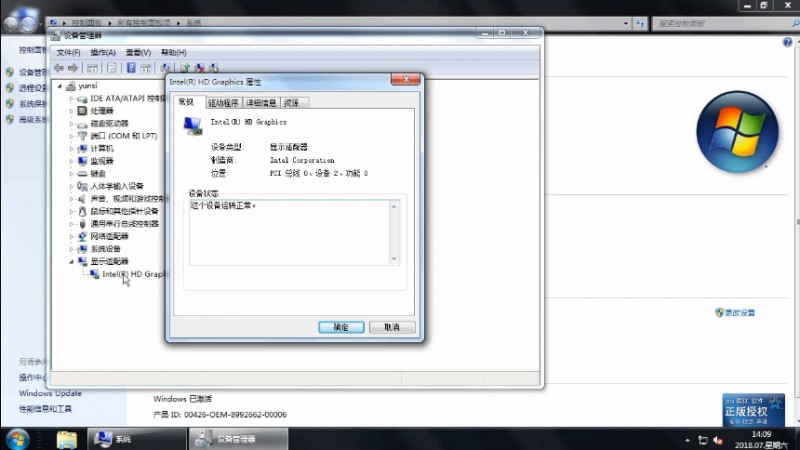Select the 常规 tab
Image resolution: width=800 pixels, height=450 pixels.
tap(187, 102)
